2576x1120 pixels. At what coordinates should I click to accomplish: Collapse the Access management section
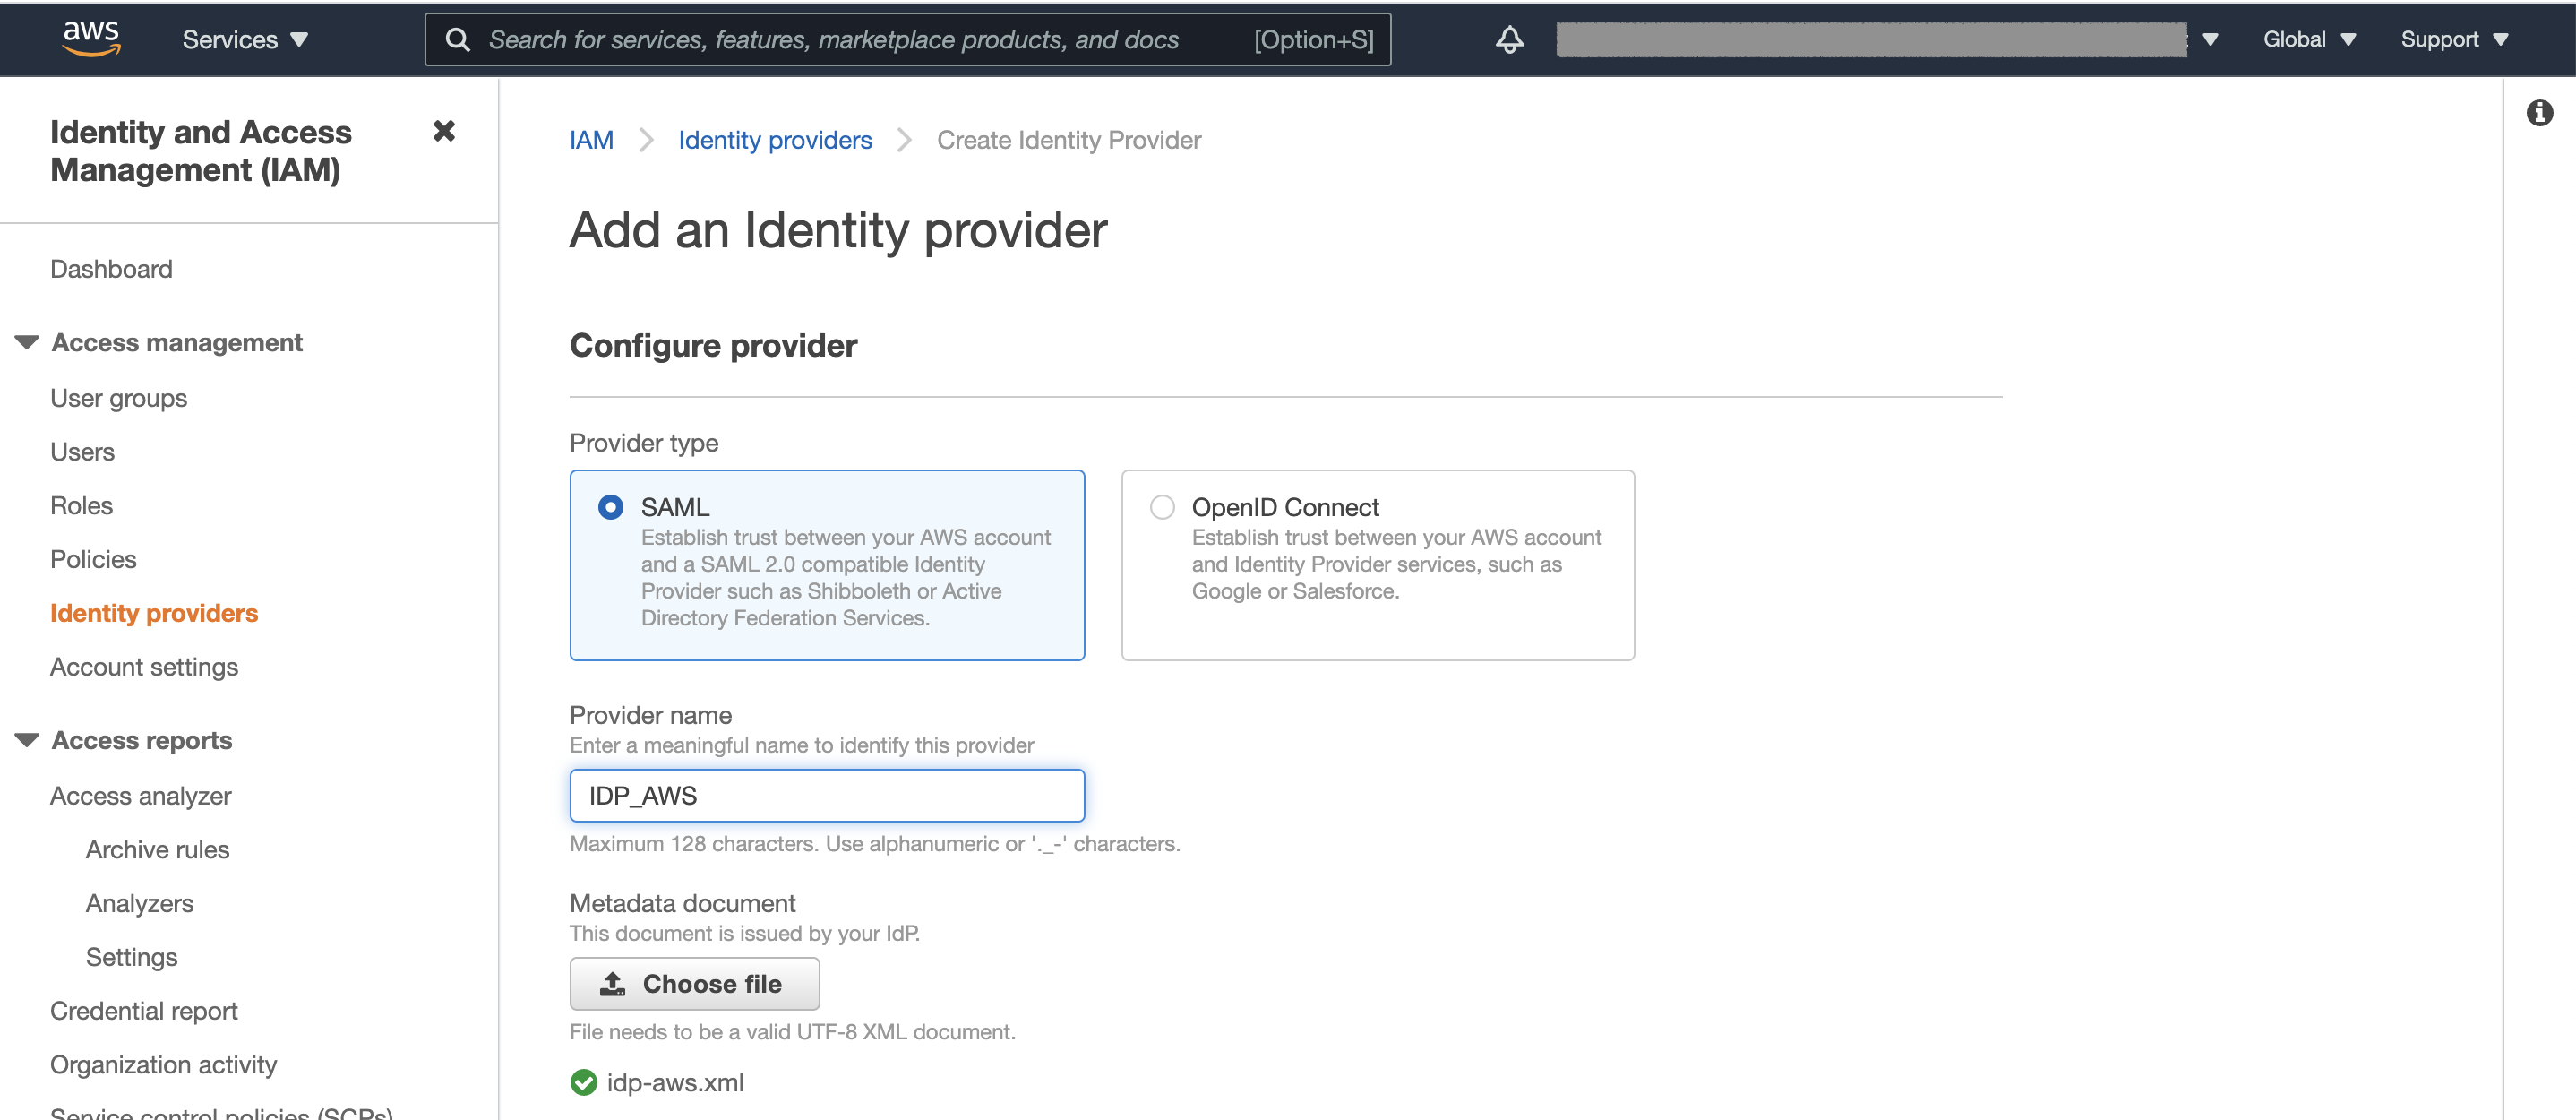pyautogui.click(x=27, y=343)
